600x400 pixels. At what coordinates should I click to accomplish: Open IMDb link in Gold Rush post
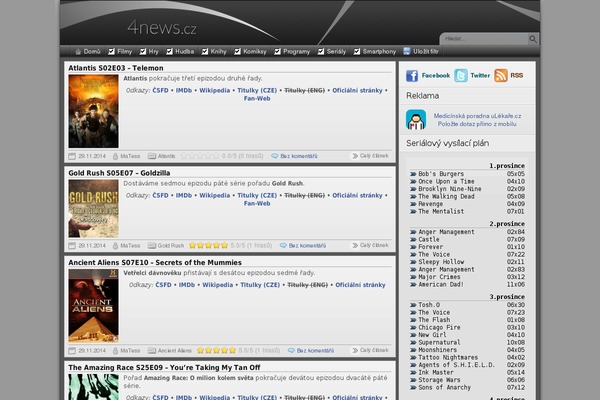[x=184, y=196]
